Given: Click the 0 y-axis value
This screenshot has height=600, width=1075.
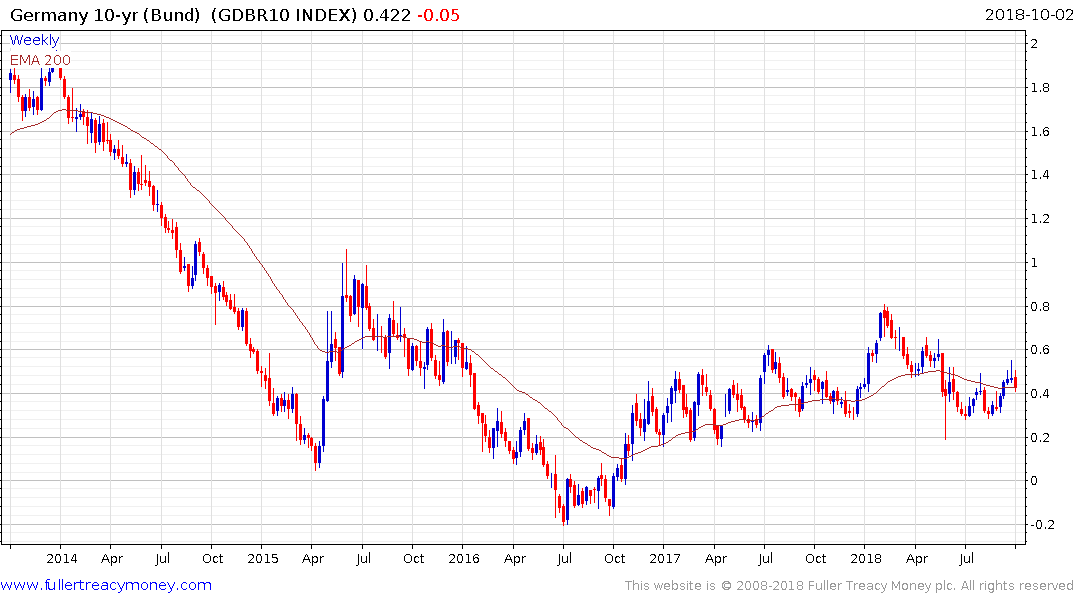Looking at the screenshot, I should [x=1035, y=481].
